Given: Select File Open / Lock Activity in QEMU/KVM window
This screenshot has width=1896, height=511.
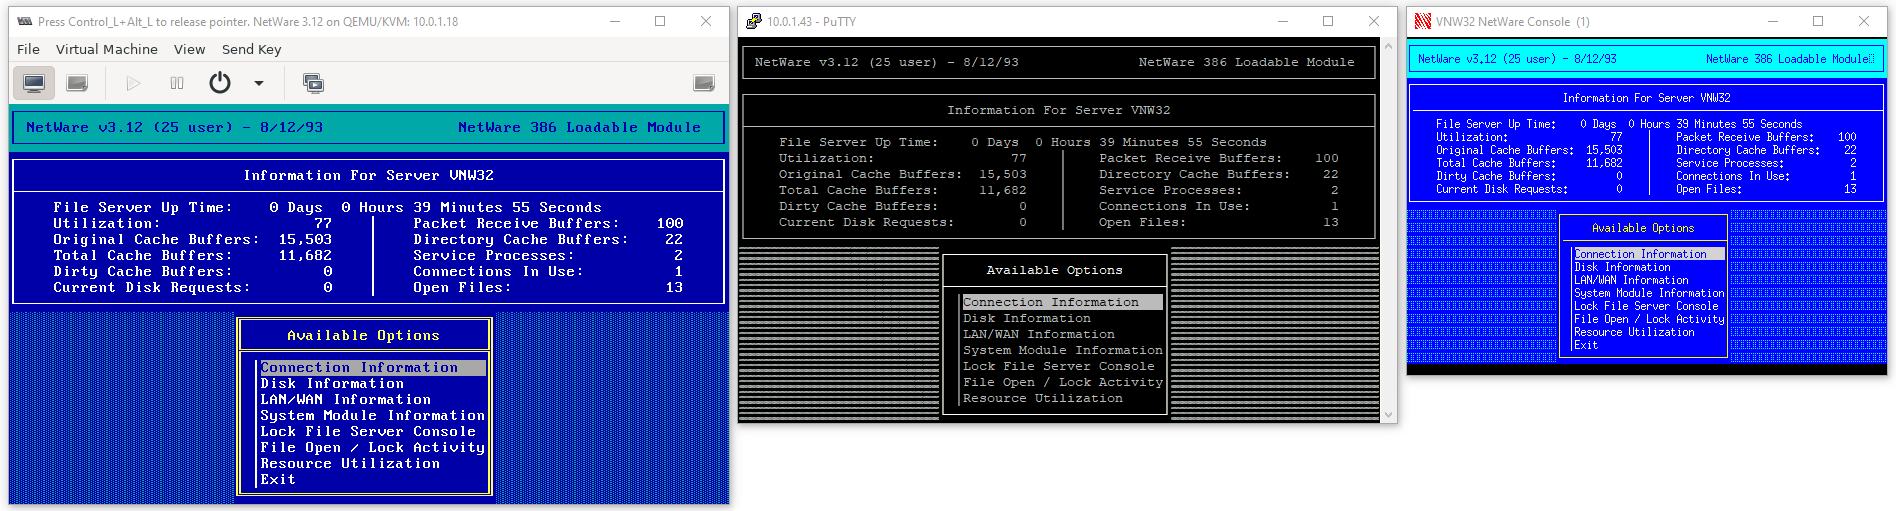Looking at the screenshot, I should [372, 448].
